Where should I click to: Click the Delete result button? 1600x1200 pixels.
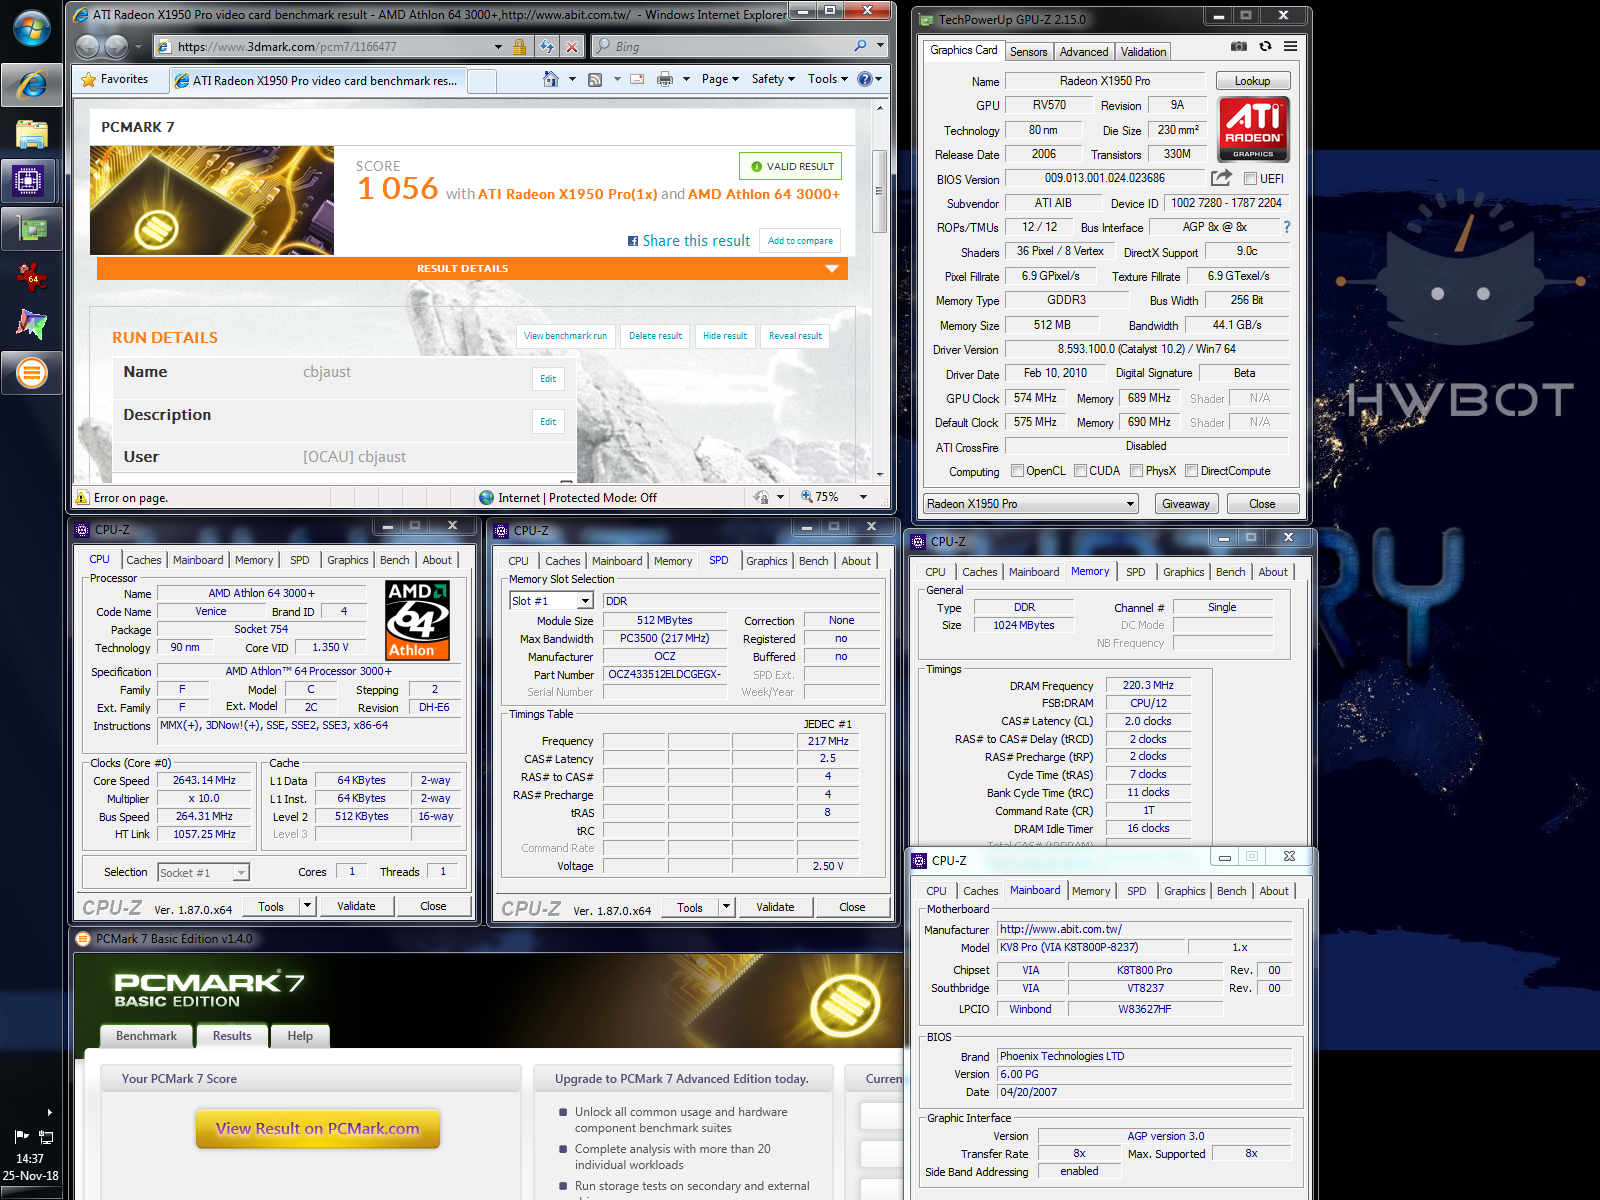[655, 336]
